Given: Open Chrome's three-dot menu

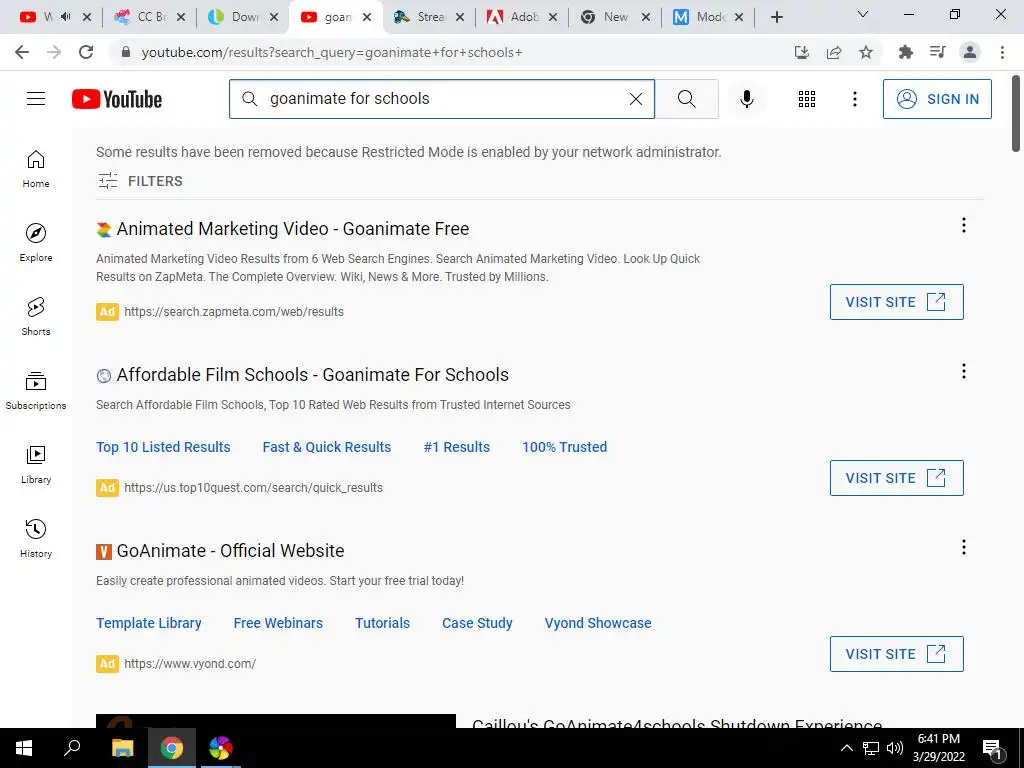Looking at the screenshot, I should click(x=1002, y=52).
